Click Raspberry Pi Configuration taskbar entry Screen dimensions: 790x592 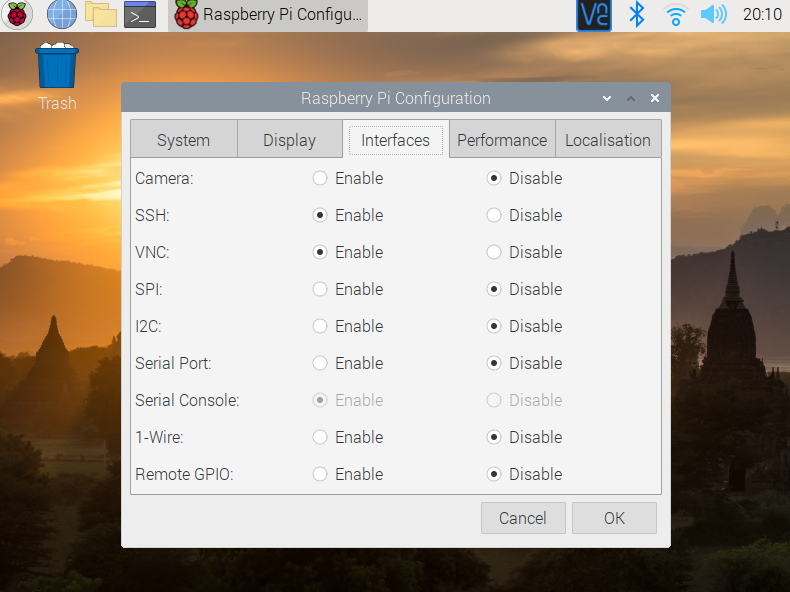(268, 15)
